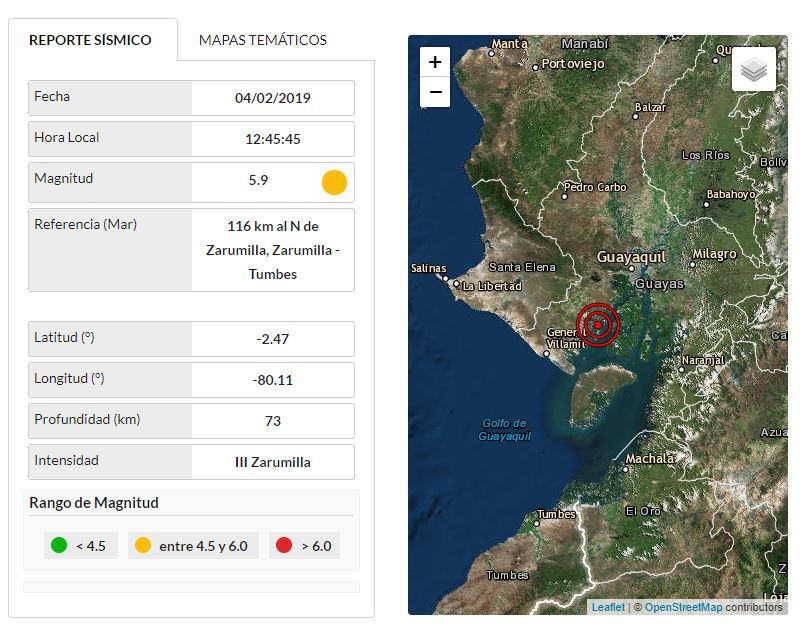Click the green dot for < 4.5
This screenshot has width=800, height=635.
(x=60, y=546)
